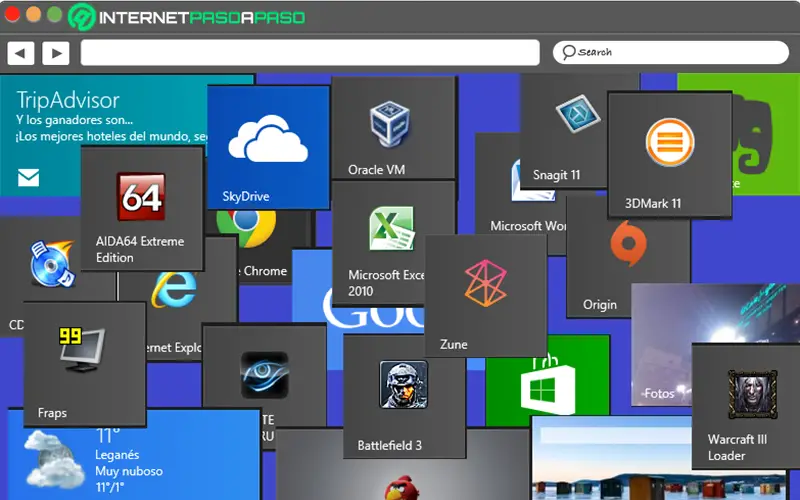Open Zune pink logo icon
Image resolution: width=800 pixels, height=500 pixels.
click(485, 283)
